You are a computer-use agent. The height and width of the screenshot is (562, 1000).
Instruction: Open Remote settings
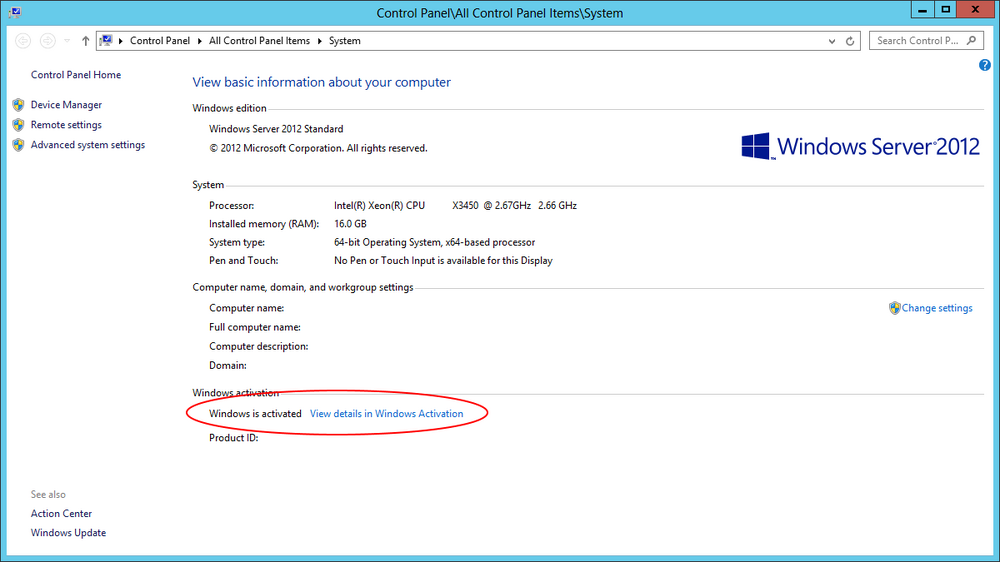pyautogui.click(x=66, y=124)
